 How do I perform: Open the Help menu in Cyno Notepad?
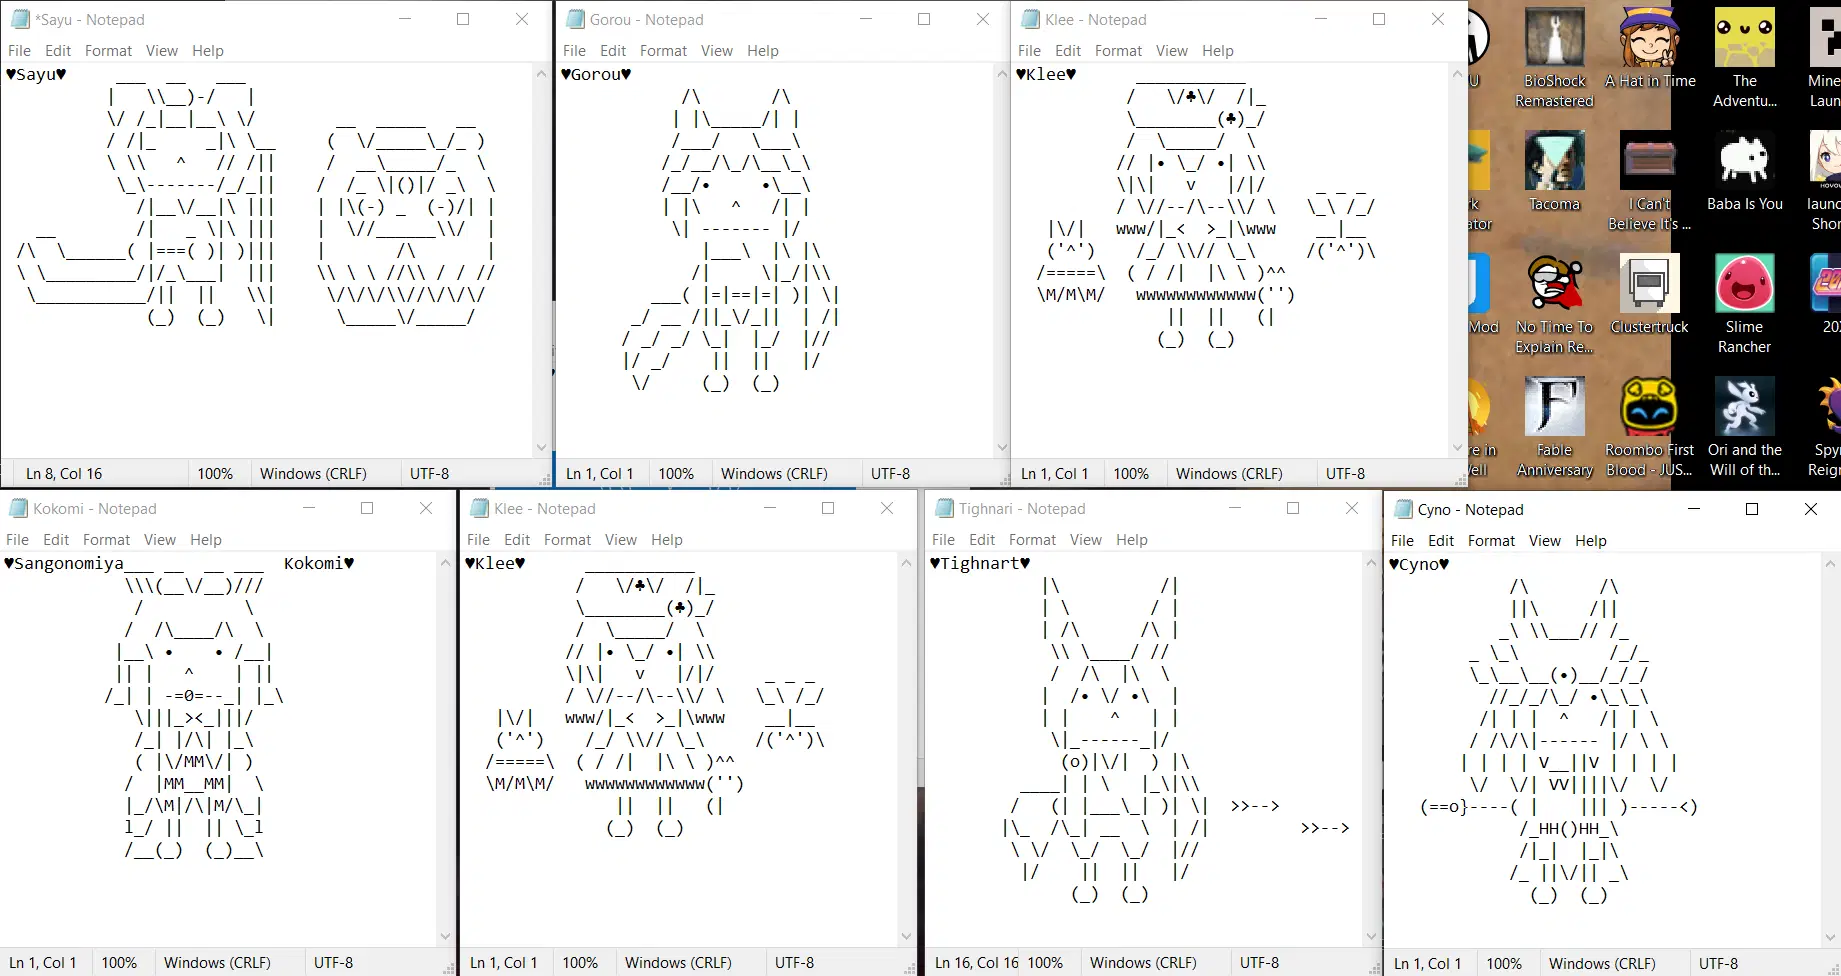coord(1590,541)
